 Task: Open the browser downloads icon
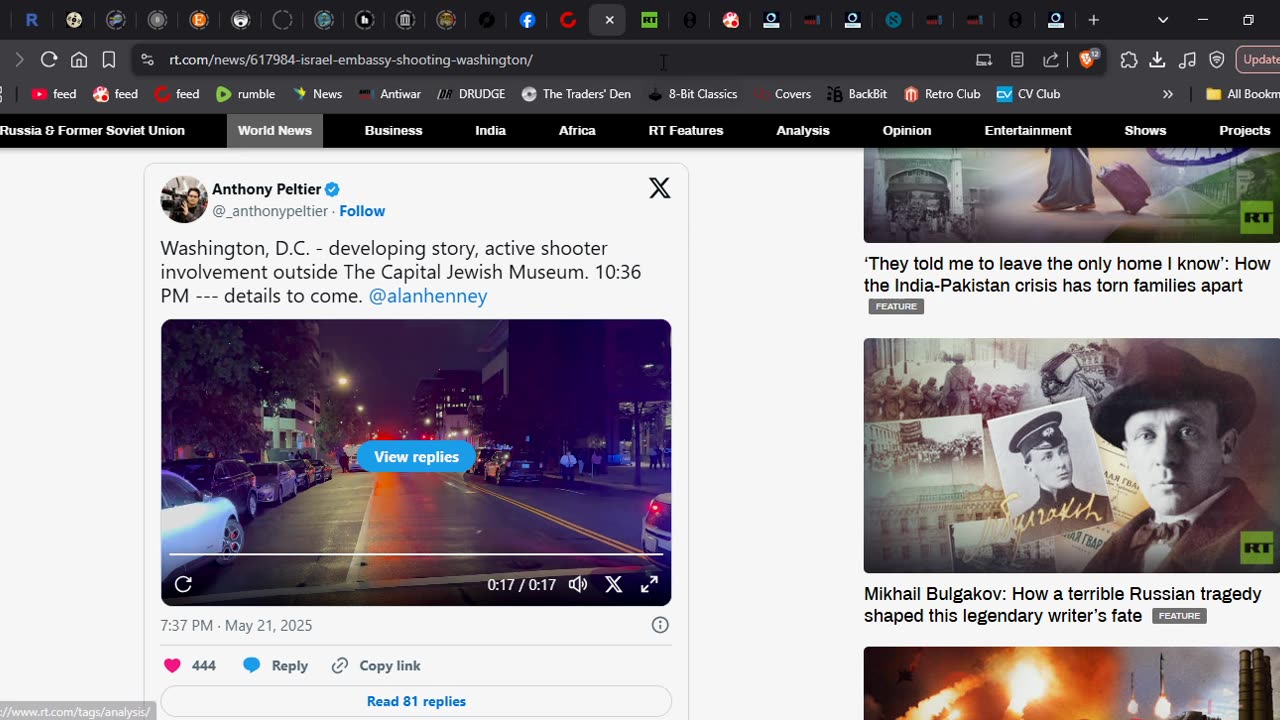click(x=1157, y=60)
